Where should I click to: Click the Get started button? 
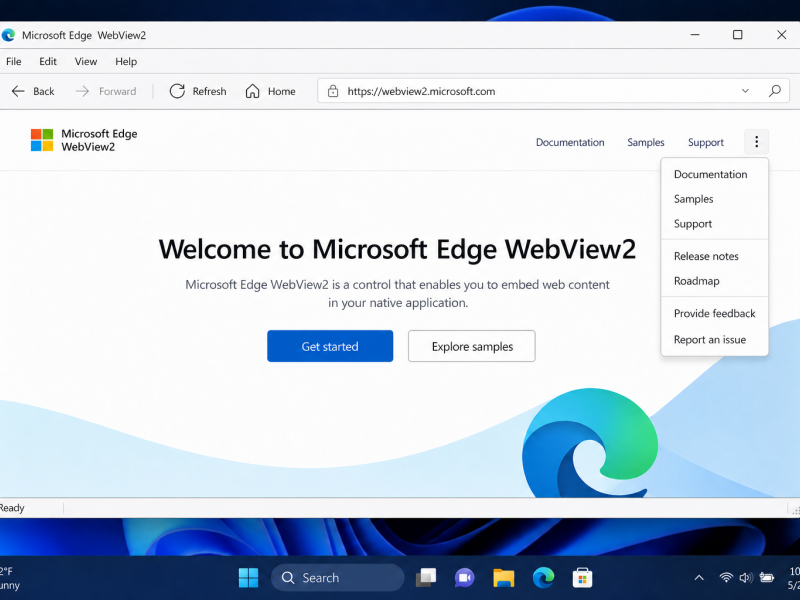pos(330,346)
